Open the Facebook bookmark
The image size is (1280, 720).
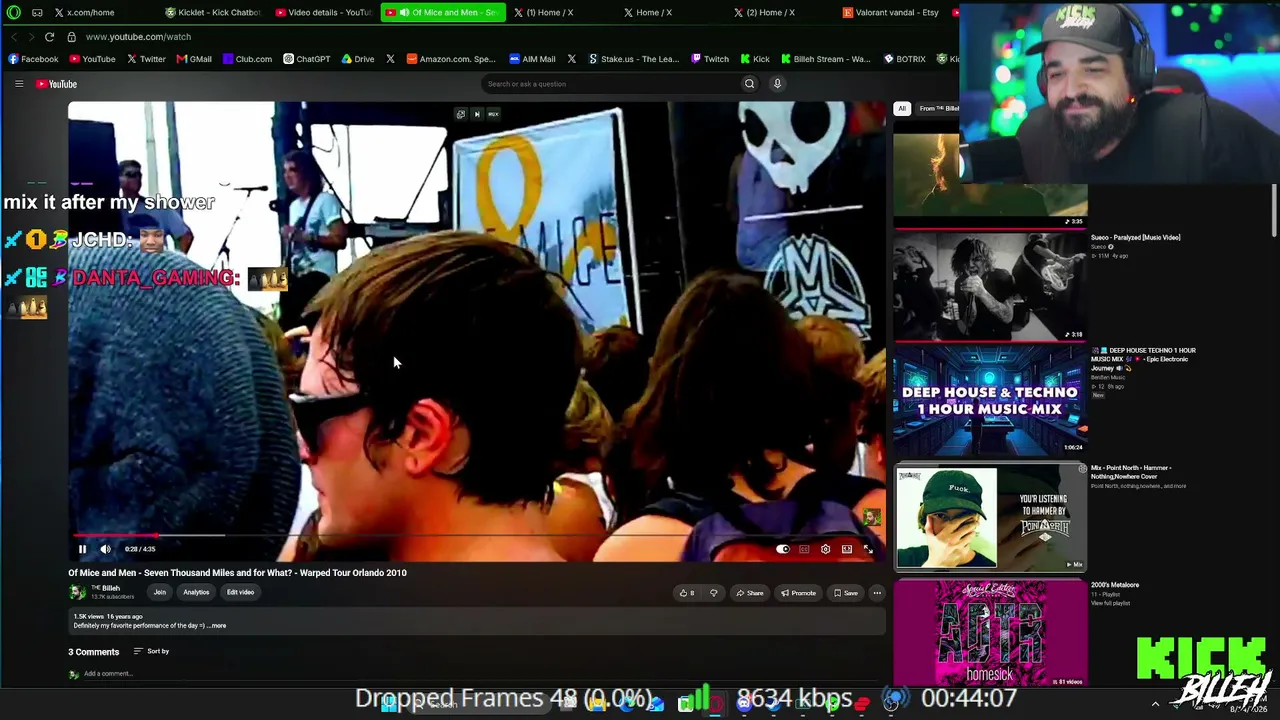pos(33,59)
